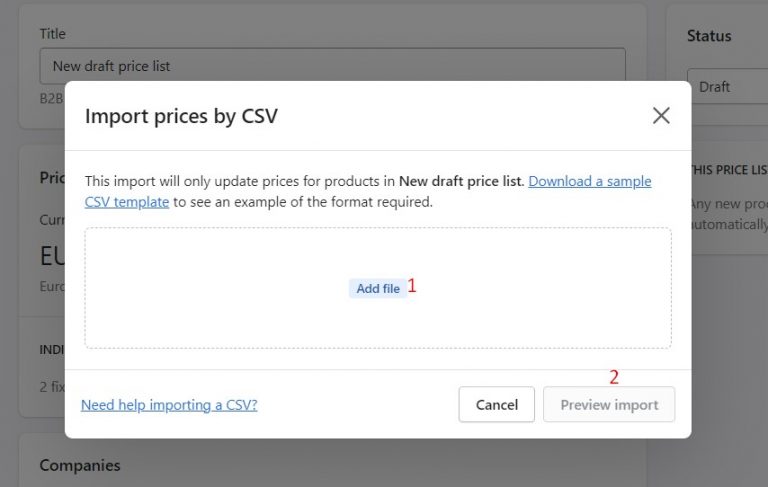The height and width of the screenshot is (487, 768).
Task: Focus the Title field containing New draft price list
Action: pyautogui.click(x=332, y=66)
